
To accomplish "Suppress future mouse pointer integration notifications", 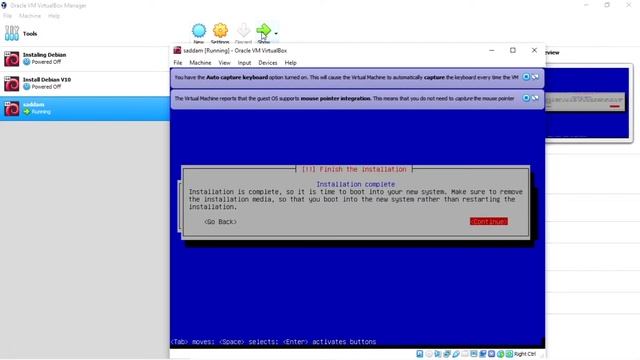I will pos(535,98).
